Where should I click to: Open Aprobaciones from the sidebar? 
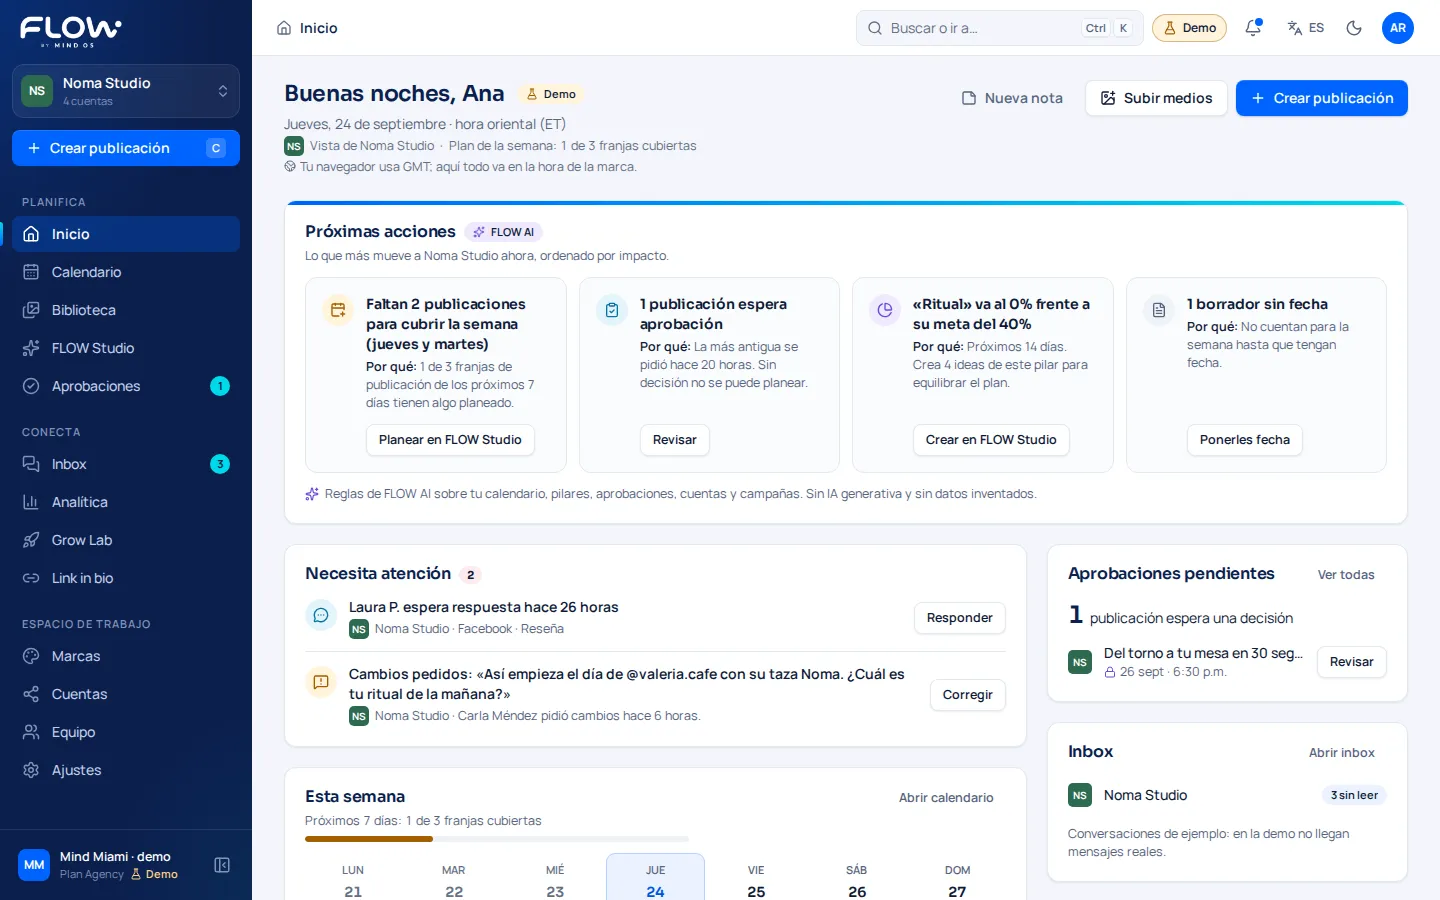pos(126,386)
